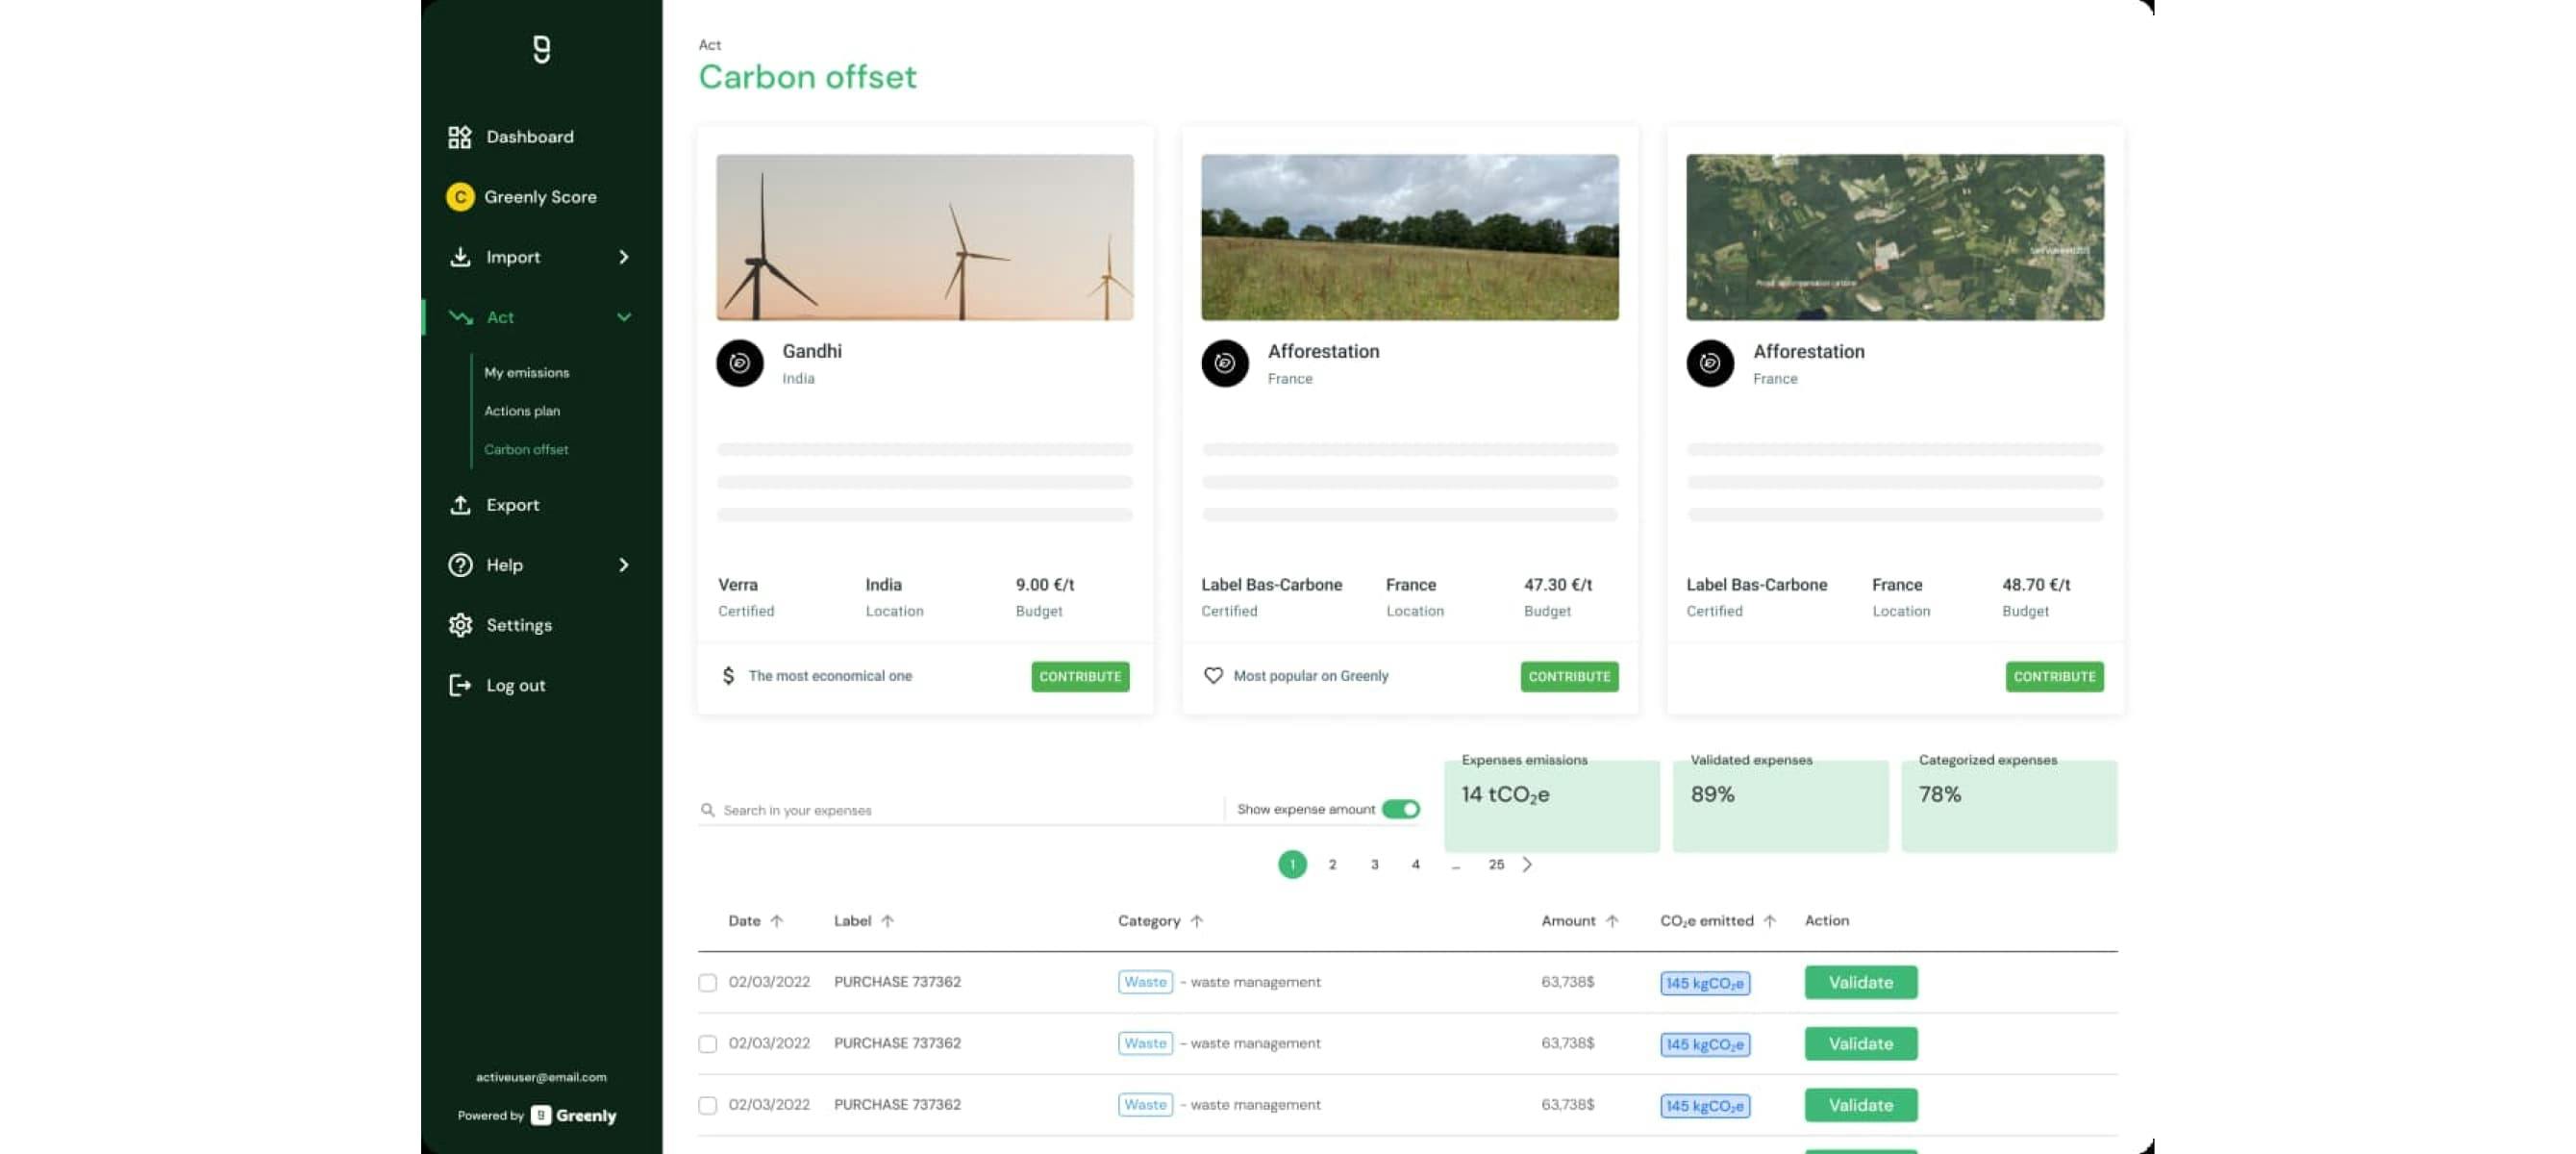The width and height of the screenshot is (2576, 1154).
Task: Contribute to the Gandhi project in India
Action: [1080, 676]
